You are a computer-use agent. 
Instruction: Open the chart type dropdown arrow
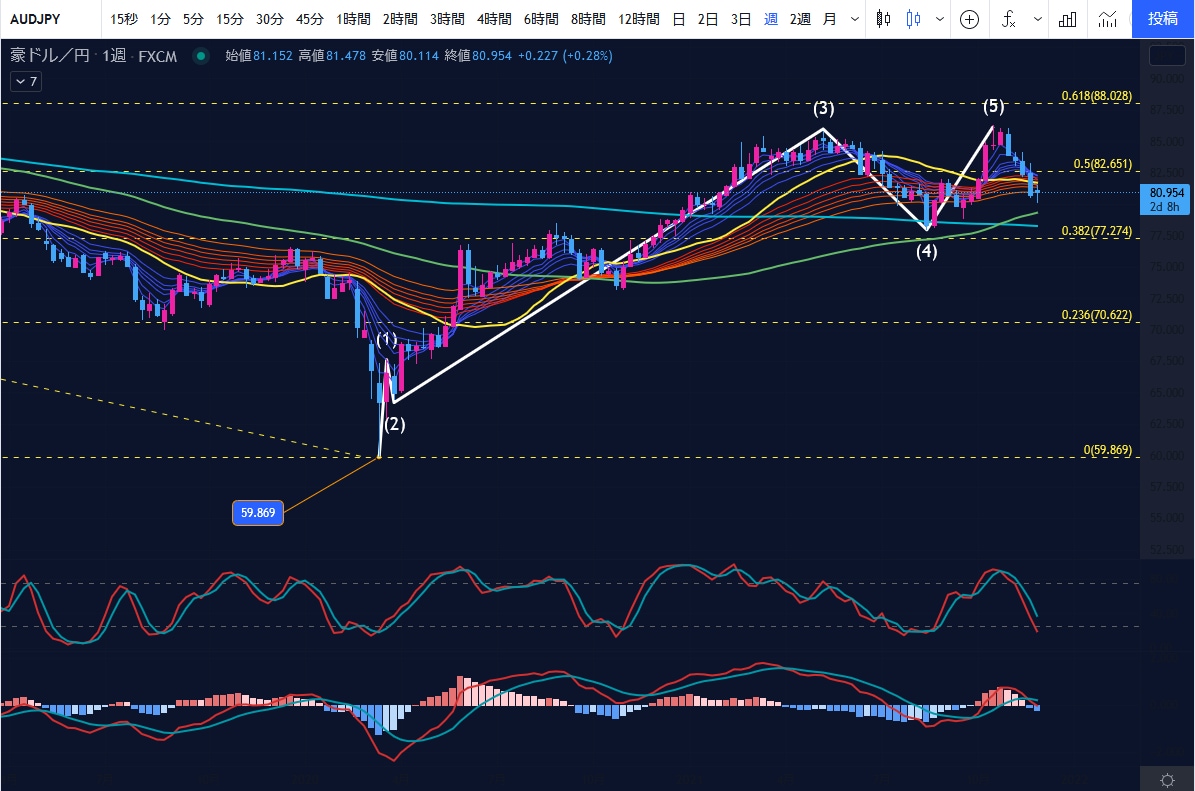pyautogui.click(x=940, y=19)
